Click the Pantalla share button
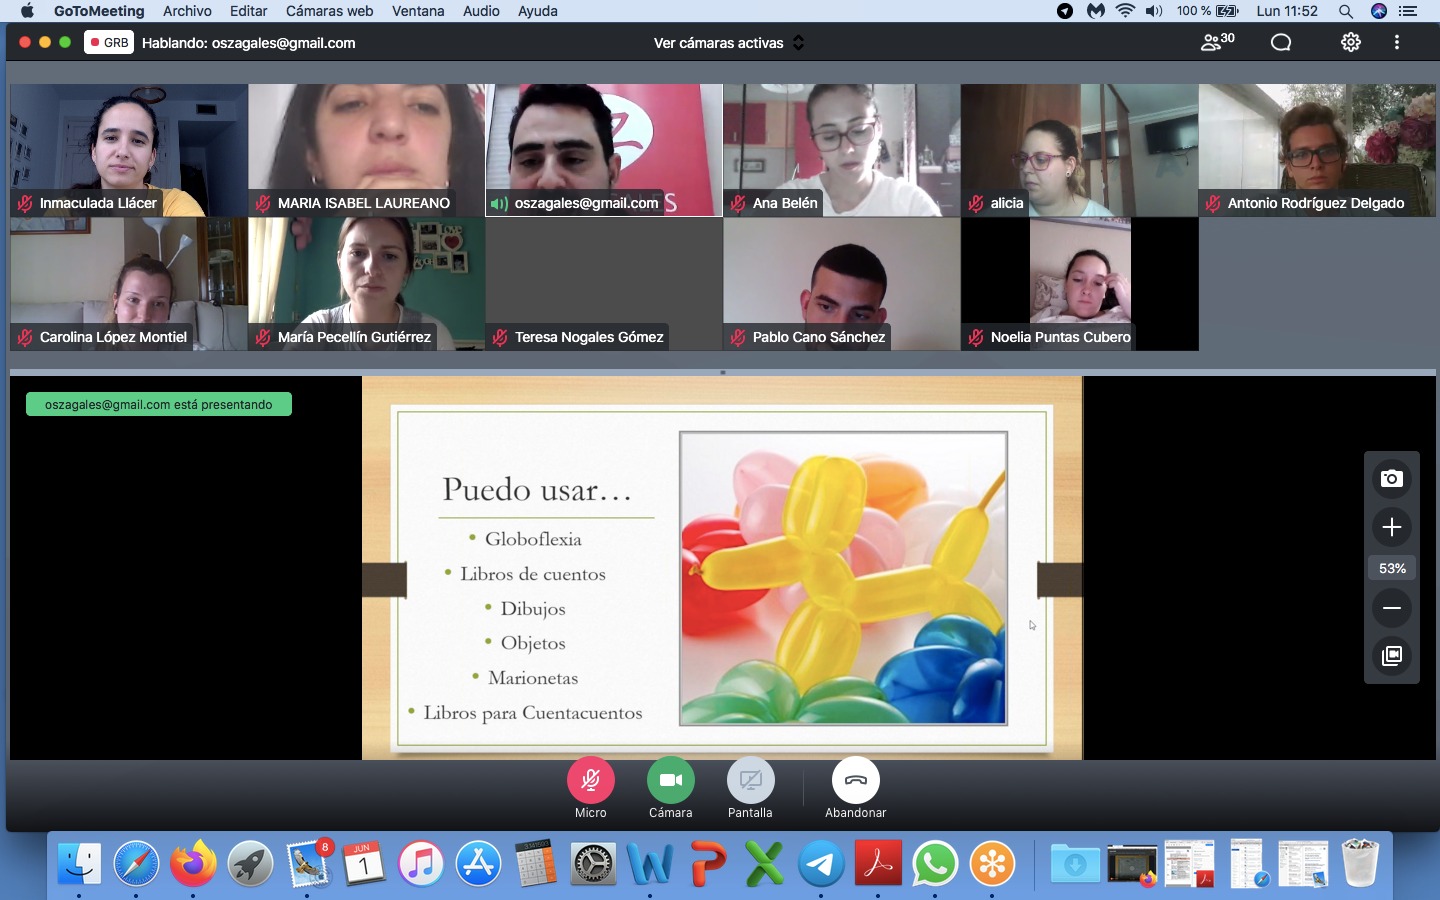This screenshot has height=900, width=1440. point(751,780)
